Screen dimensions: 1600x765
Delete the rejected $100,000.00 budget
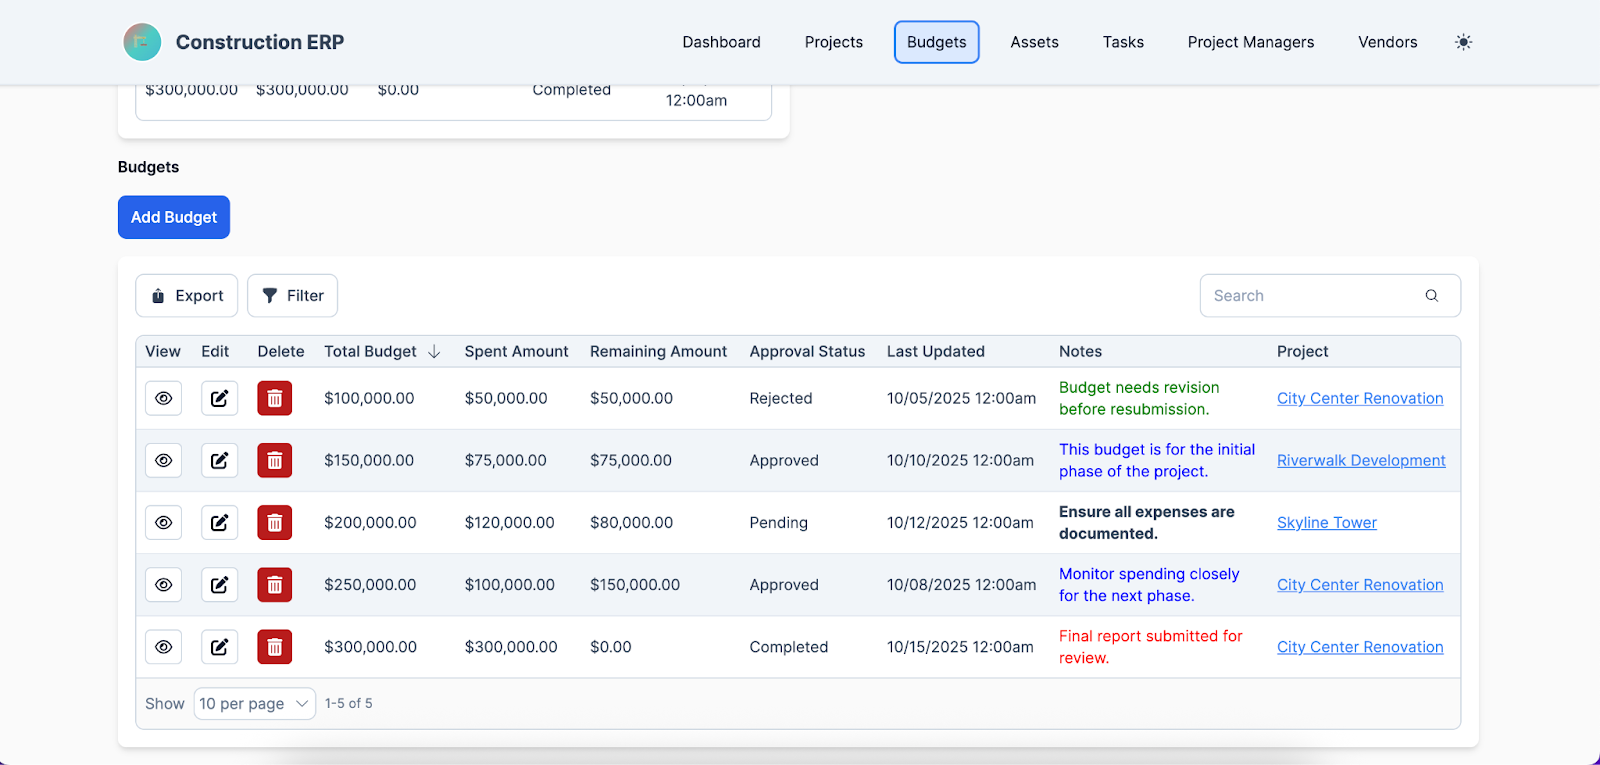tap(275, 399)
